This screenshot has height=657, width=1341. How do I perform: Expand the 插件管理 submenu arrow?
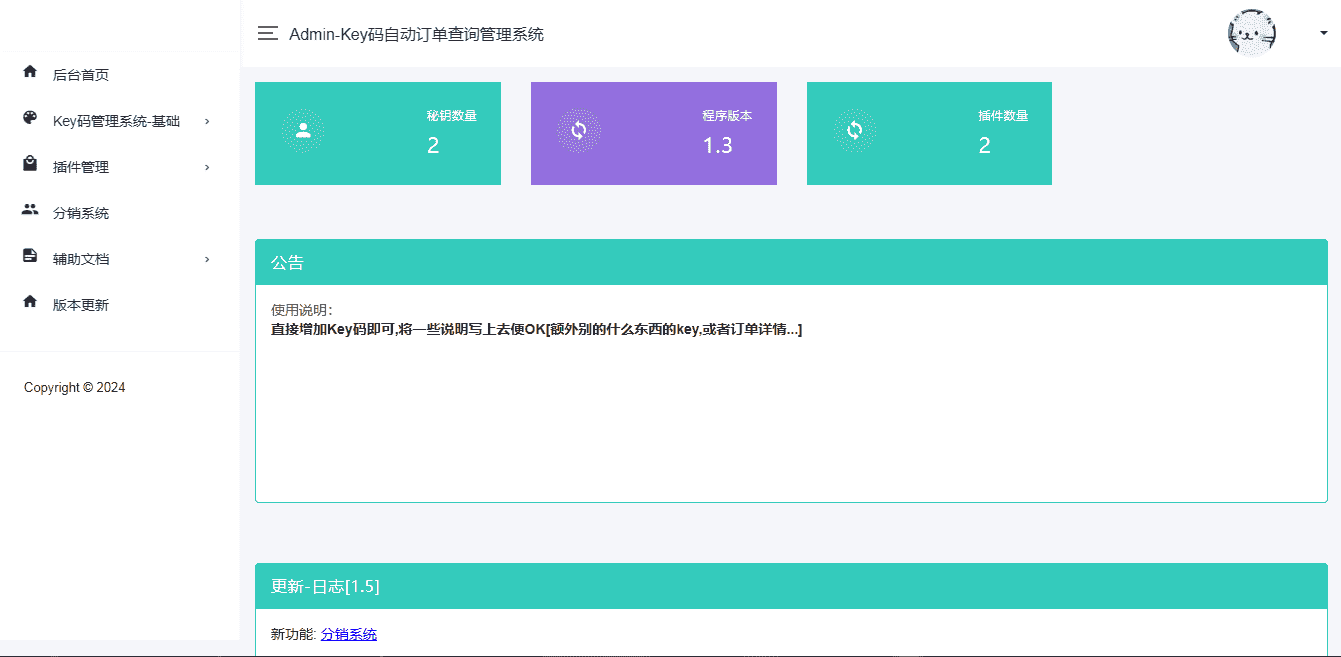pyautogui.click(x=207, y=167)
